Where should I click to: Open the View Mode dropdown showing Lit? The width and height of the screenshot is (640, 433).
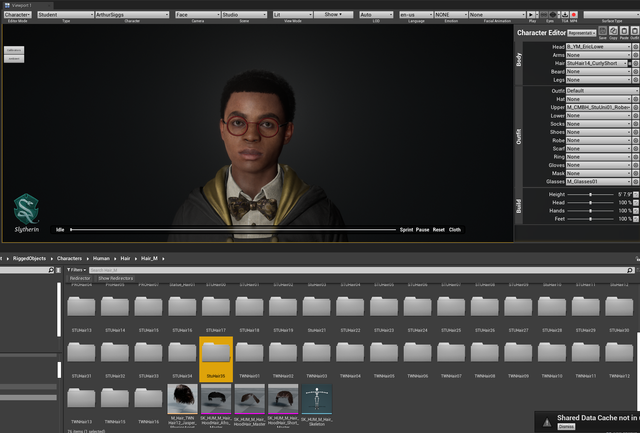(293, 15)
